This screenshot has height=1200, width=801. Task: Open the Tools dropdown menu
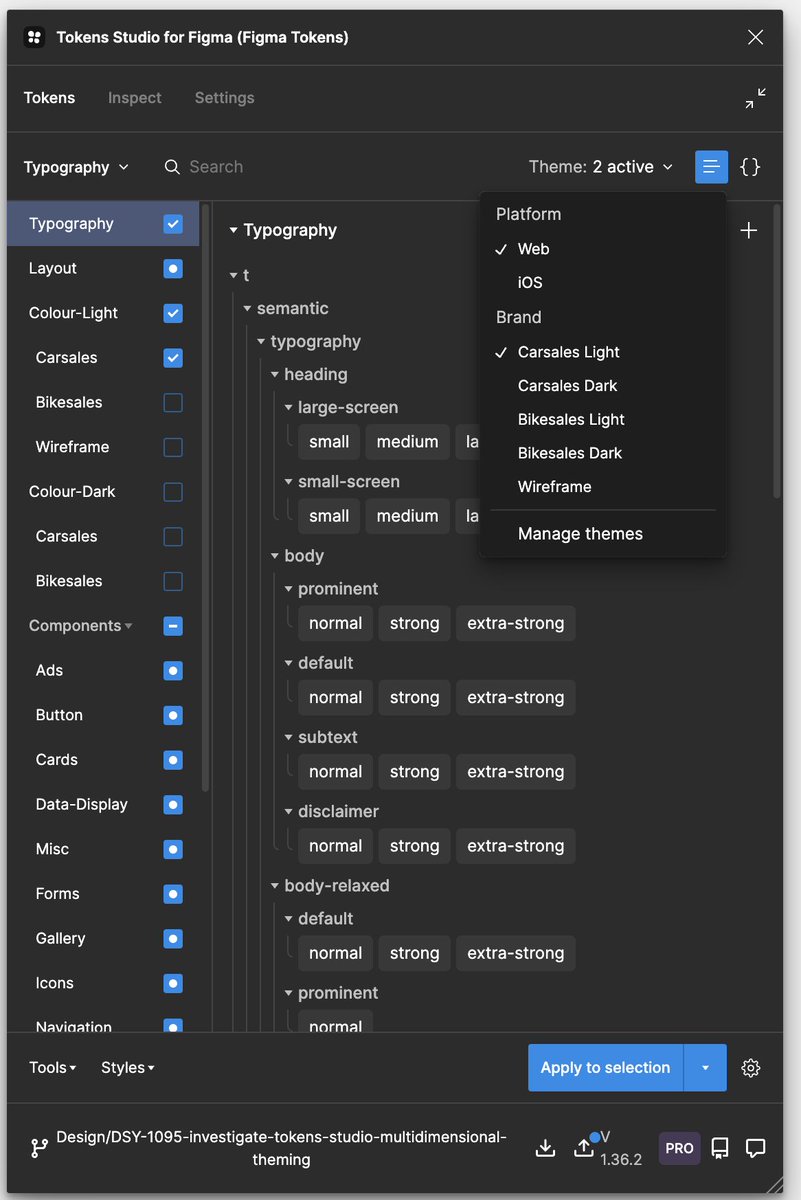coord(53,1068)
